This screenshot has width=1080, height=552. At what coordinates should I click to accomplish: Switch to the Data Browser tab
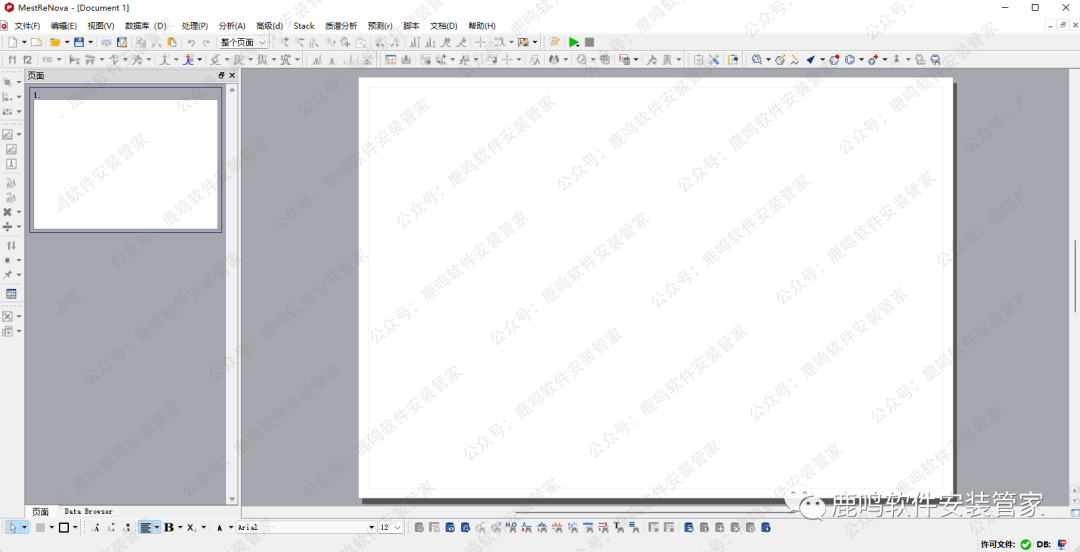pyautogui.click(x=88, y=511)
